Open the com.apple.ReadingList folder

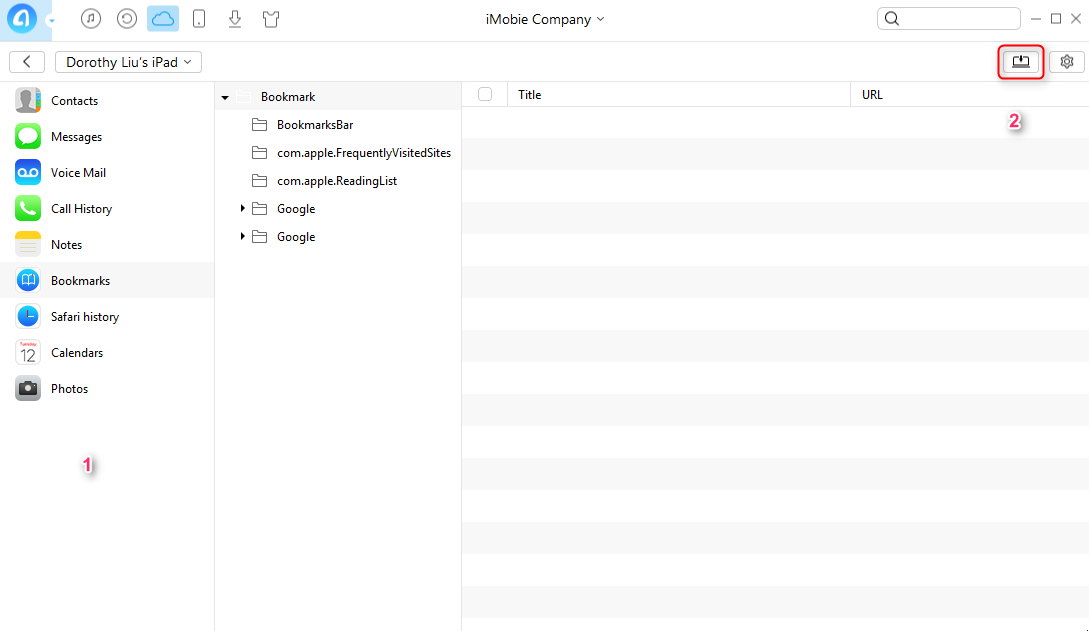(337, 180)
